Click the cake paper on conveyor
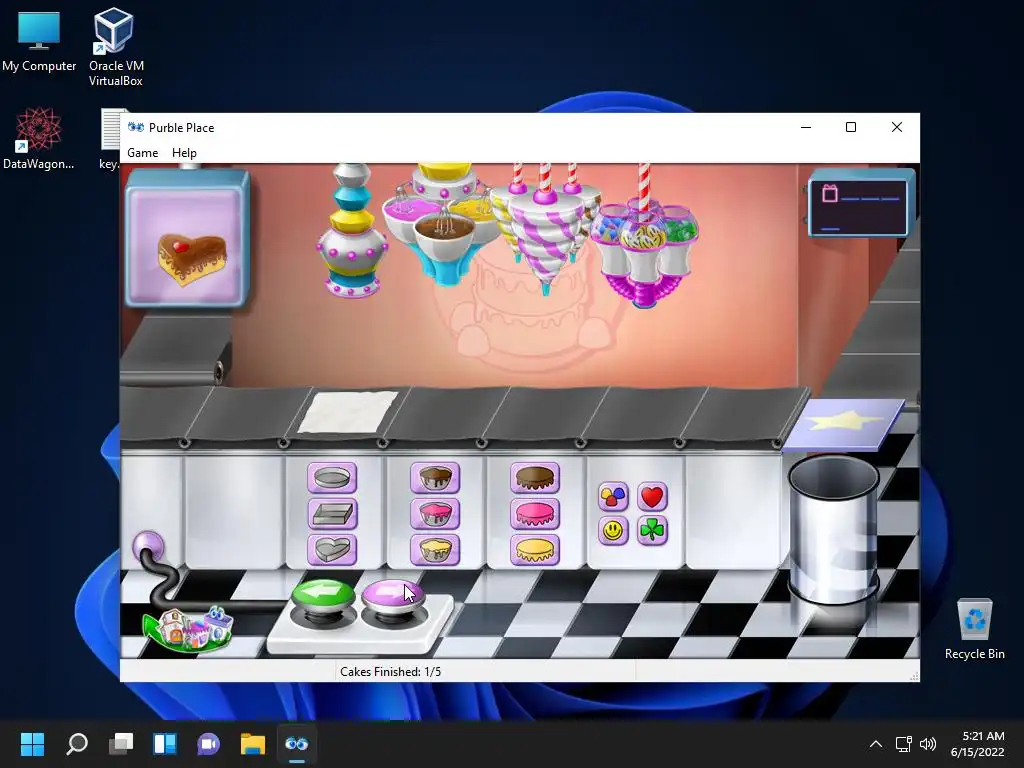1024x768 pixels. coord(348,411)
